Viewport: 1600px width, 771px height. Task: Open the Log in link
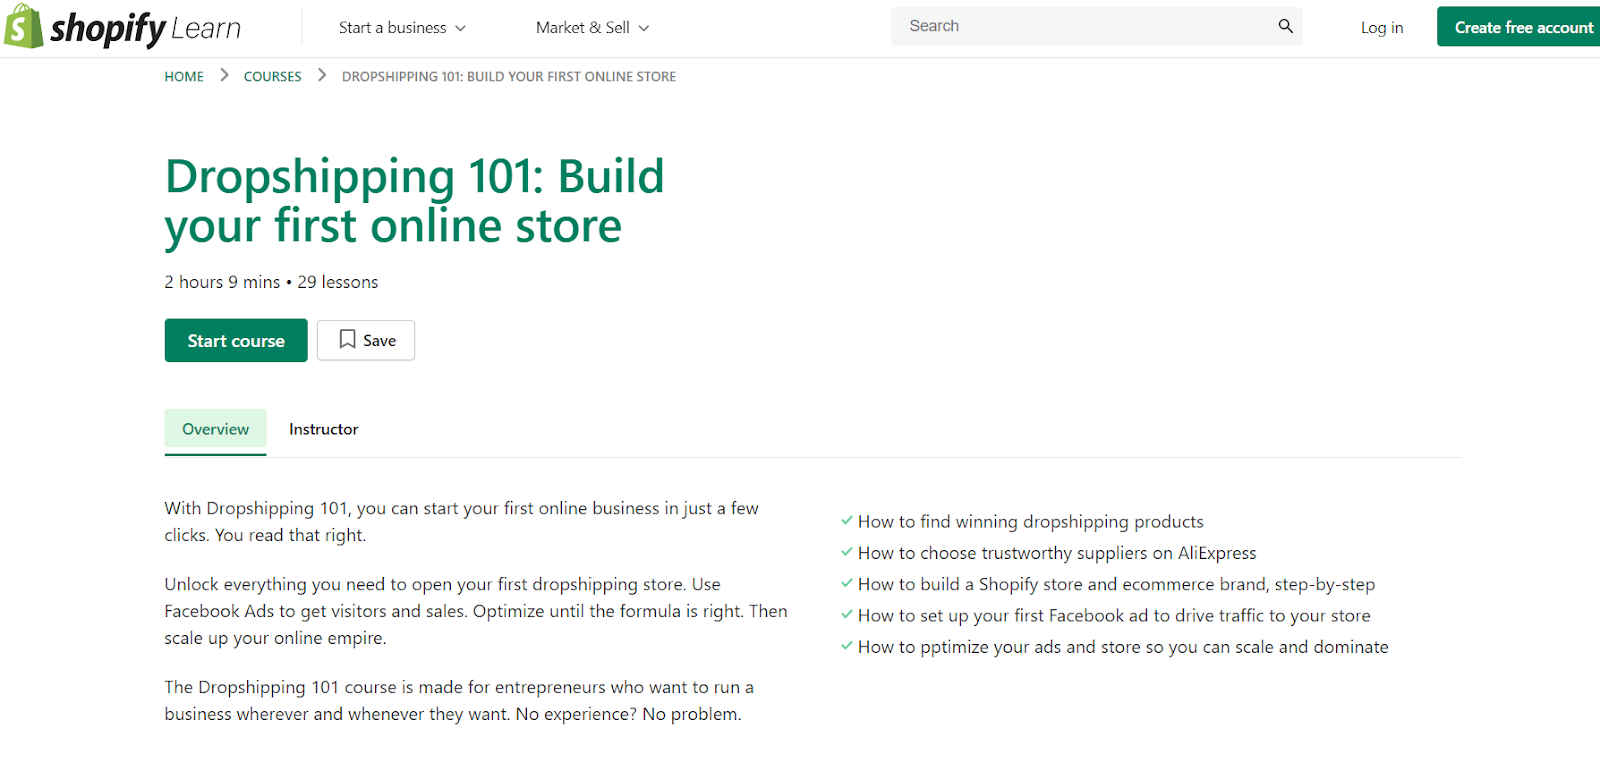coord(1381,28)
